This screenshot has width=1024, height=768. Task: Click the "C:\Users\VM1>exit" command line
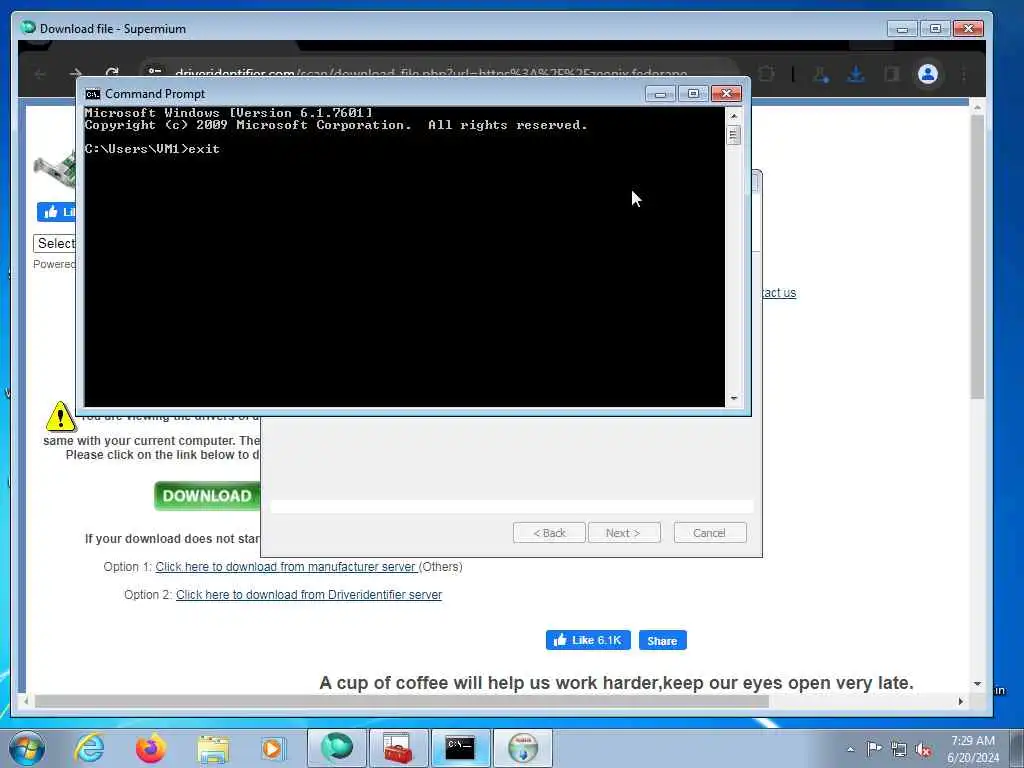click(152, 149)
